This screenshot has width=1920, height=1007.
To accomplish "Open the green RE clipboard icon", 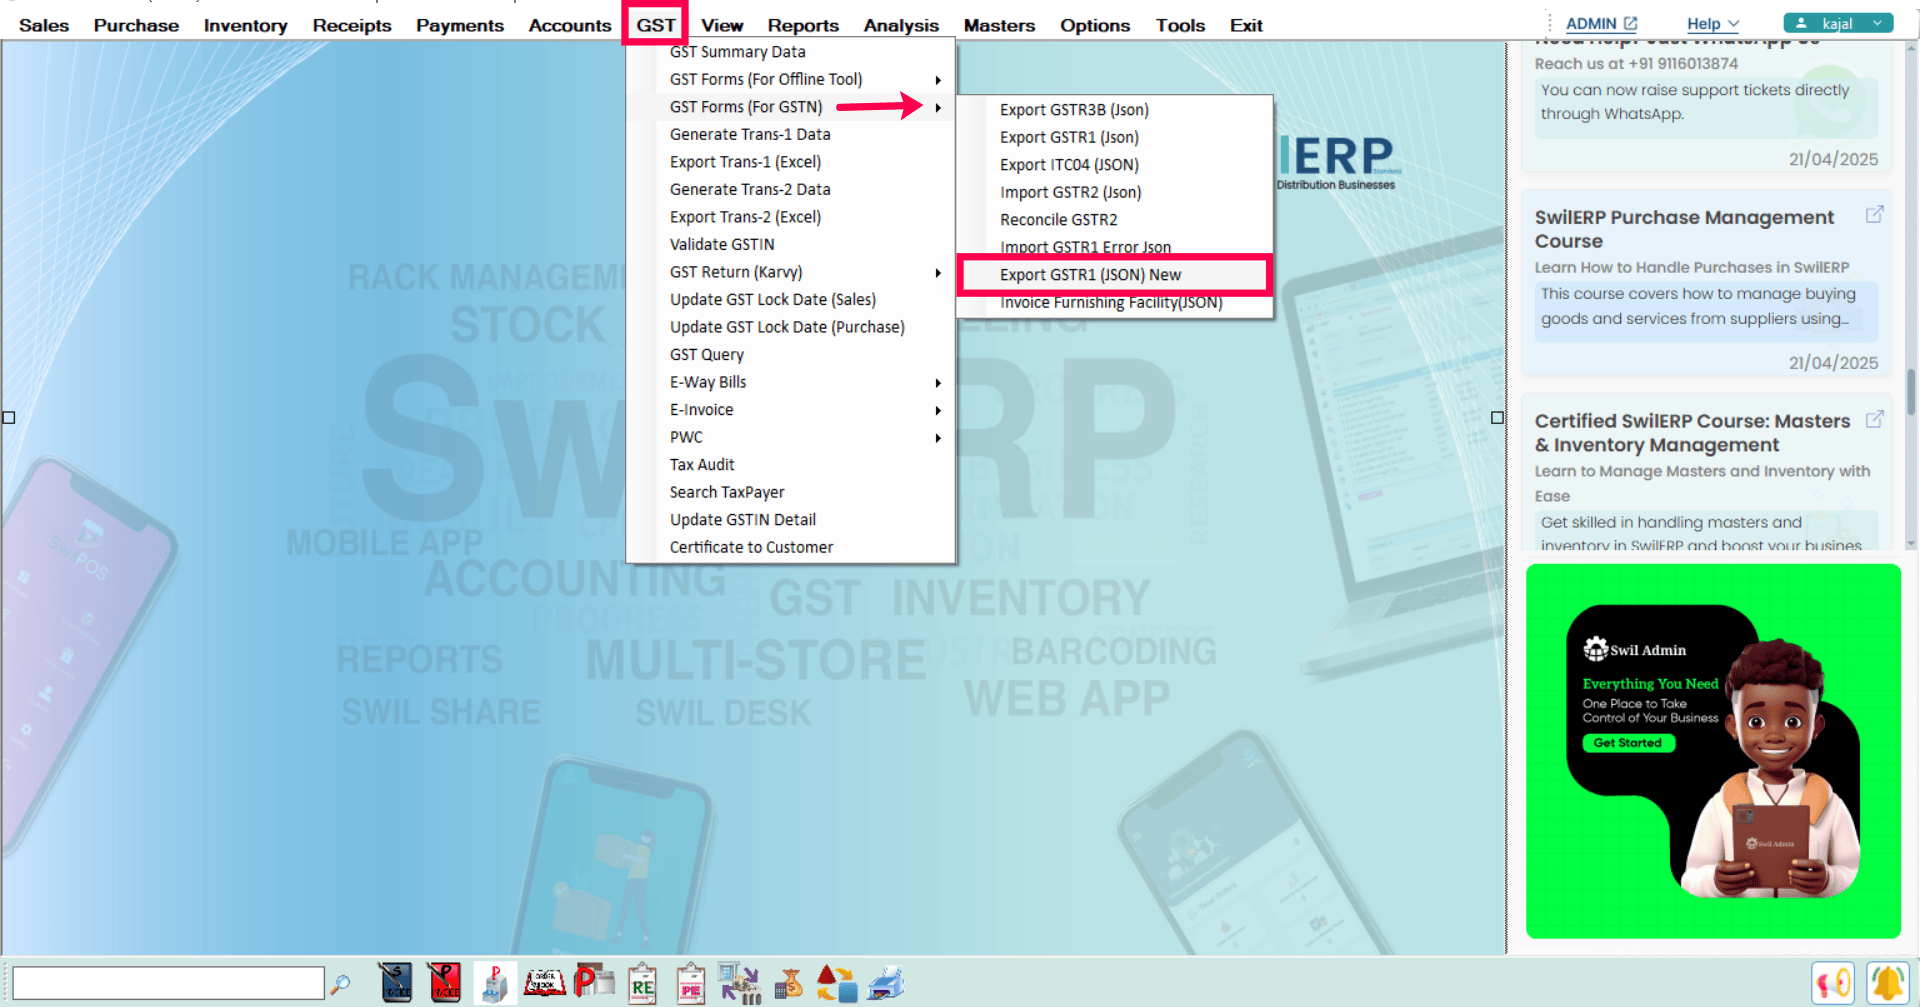I will click(642, 984).
